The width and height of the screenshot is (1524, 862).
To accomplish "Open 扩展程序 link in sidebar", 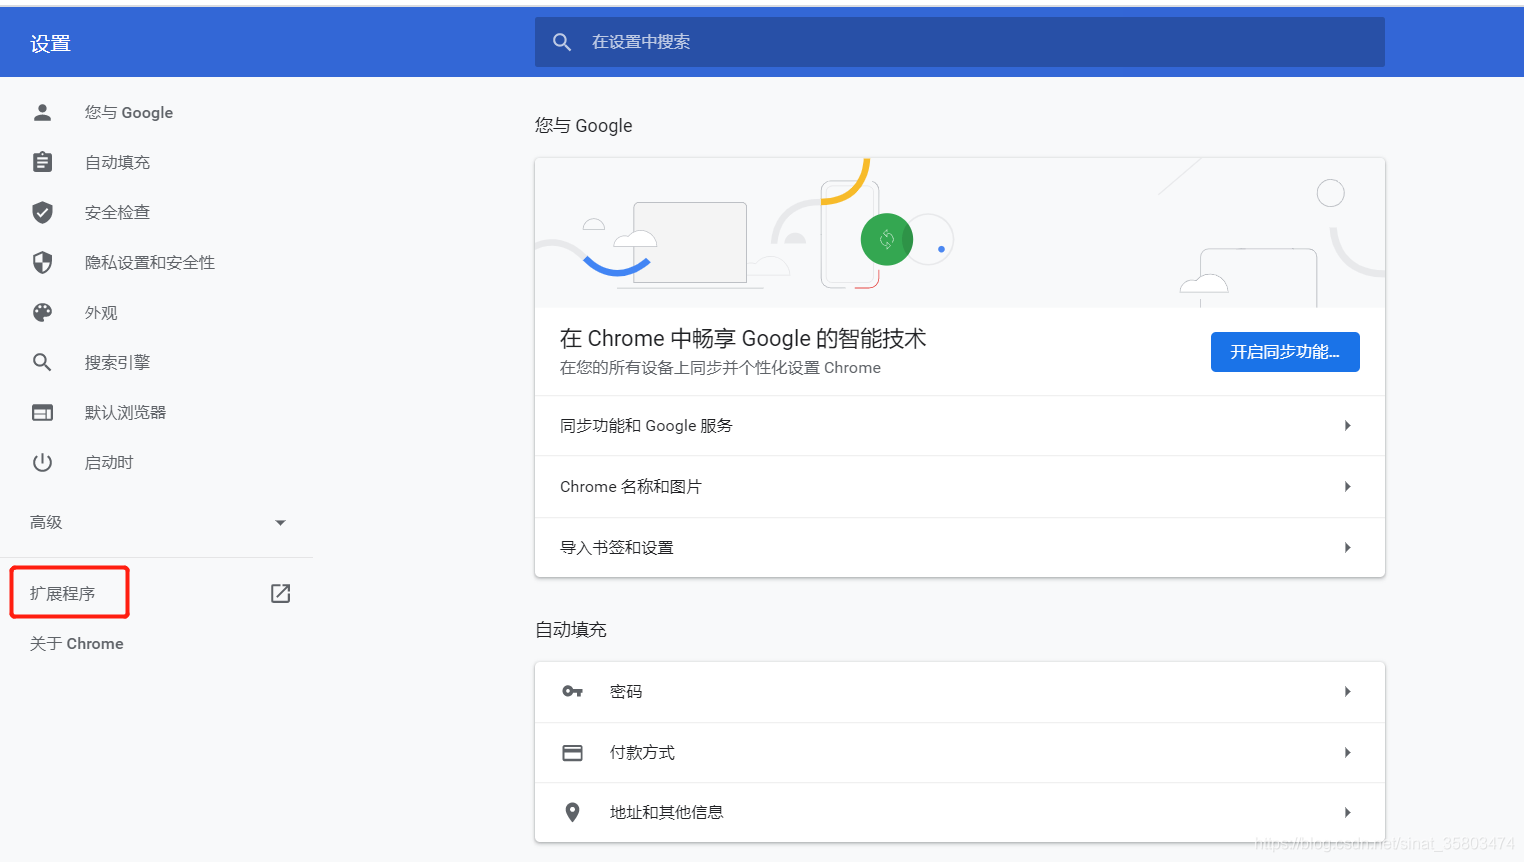I will pyautogui.click(x=62, y=593).
